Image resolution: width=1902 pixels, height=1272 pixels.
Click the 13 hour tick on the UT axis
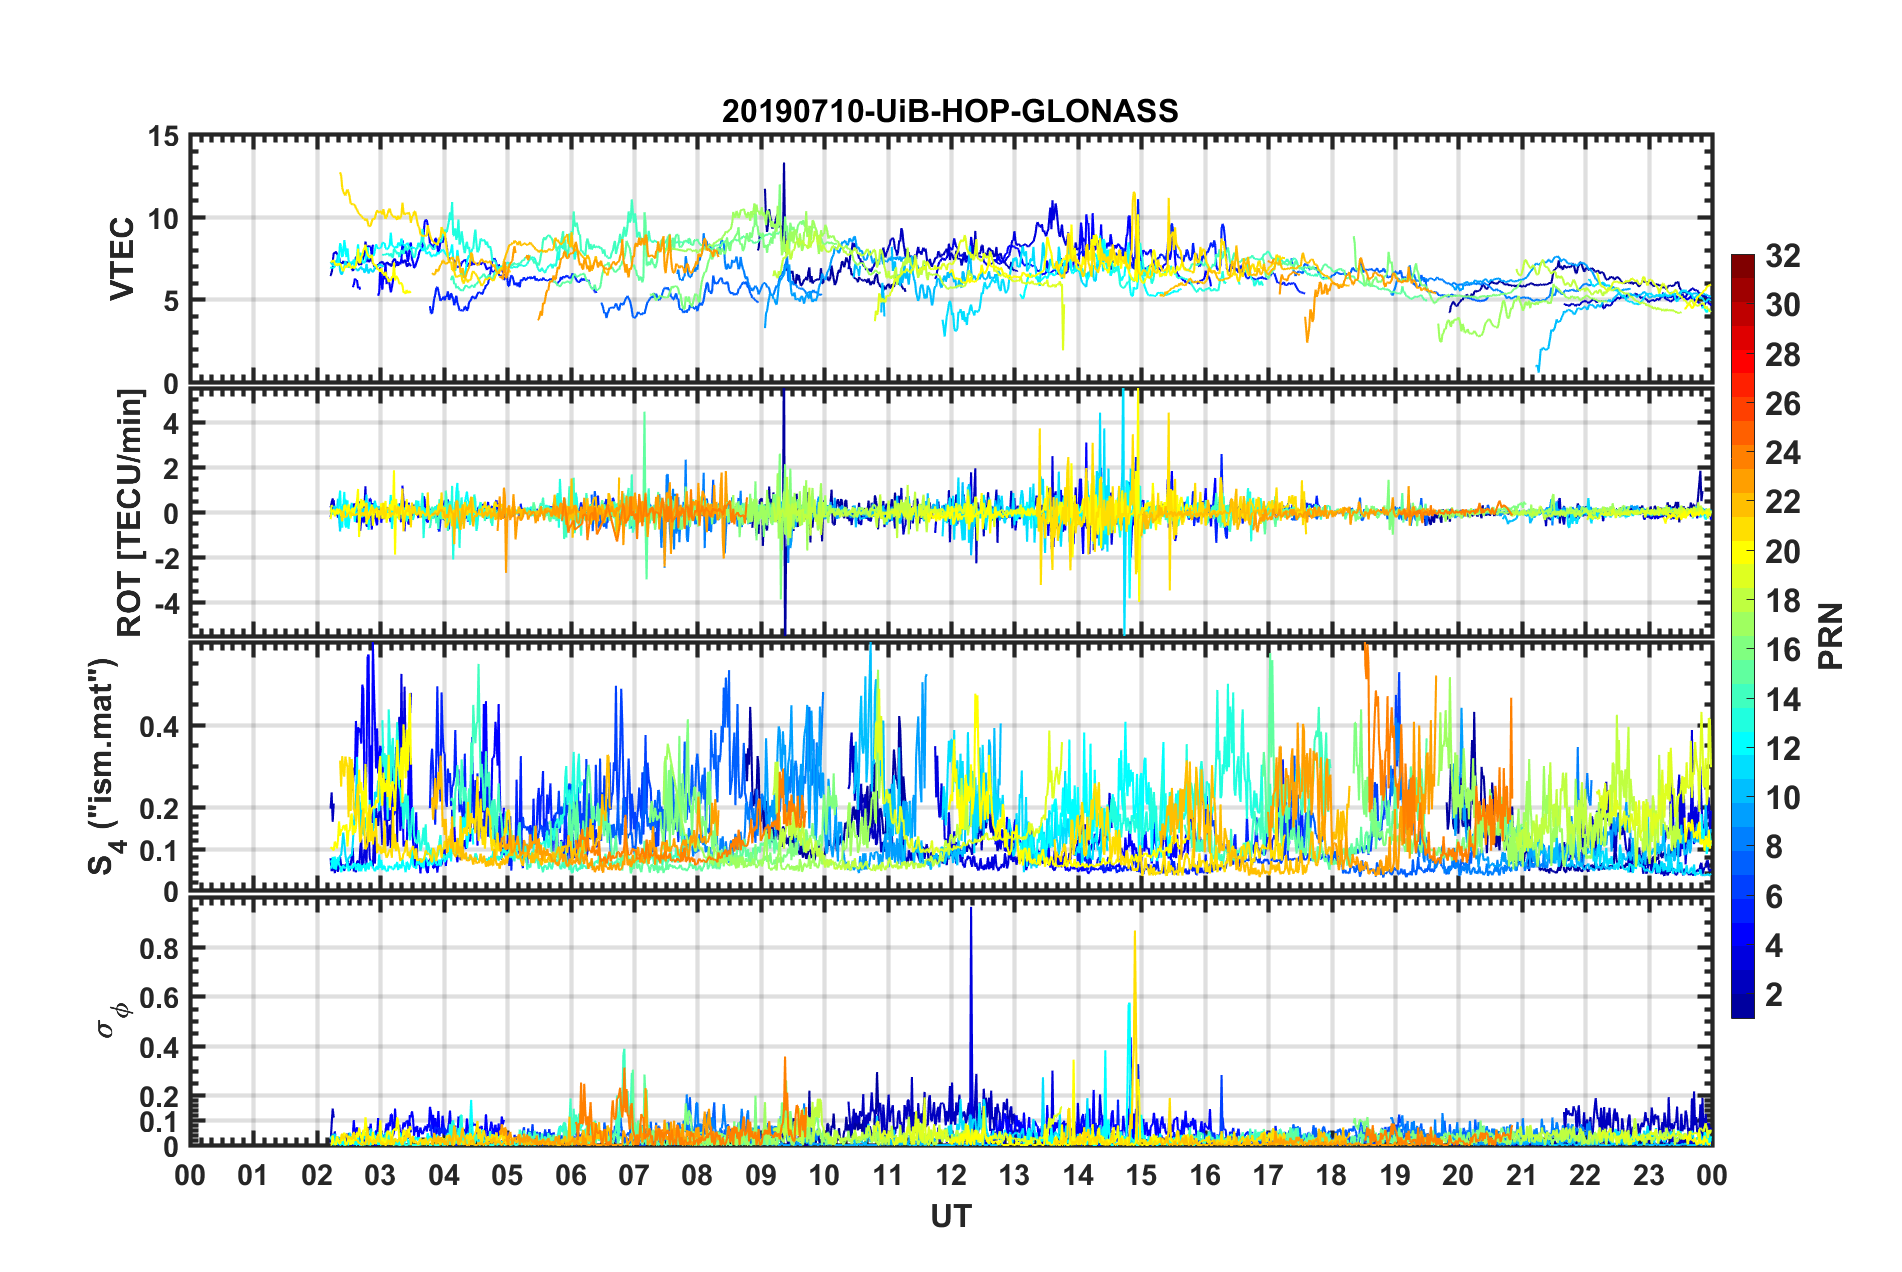tap(1015, 1175)
